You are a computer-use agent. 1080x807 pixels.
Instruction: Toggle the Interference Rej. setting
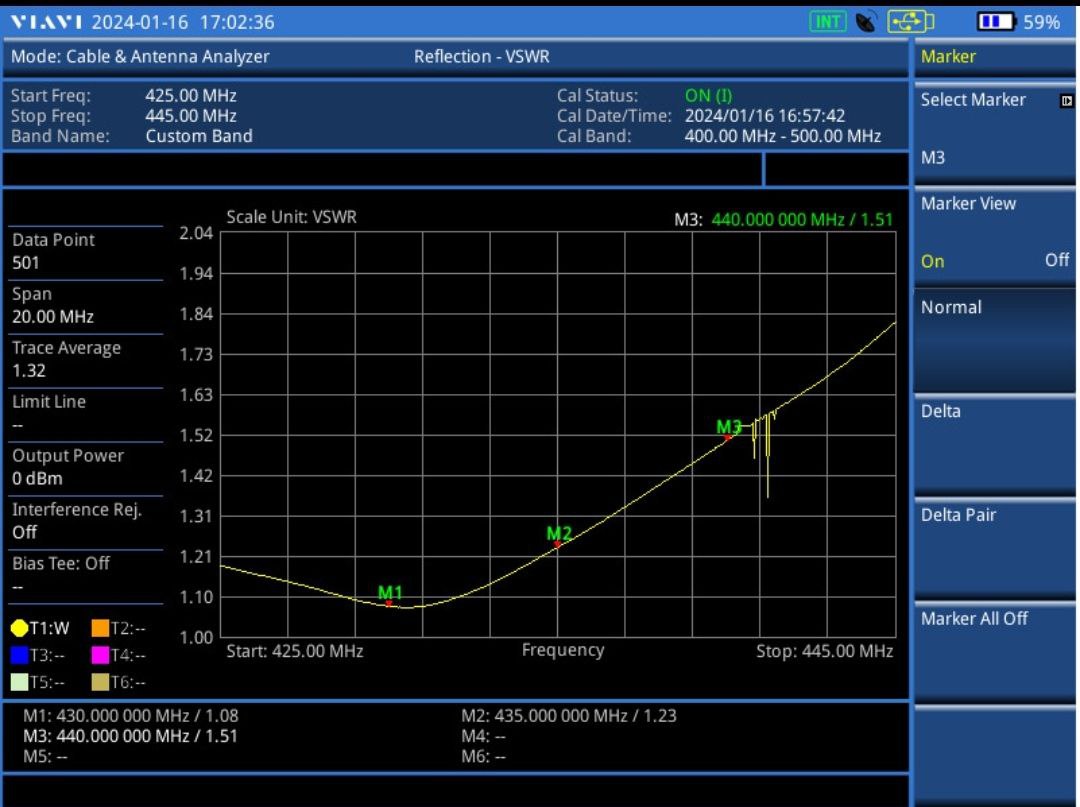click(x=85, y=521)
